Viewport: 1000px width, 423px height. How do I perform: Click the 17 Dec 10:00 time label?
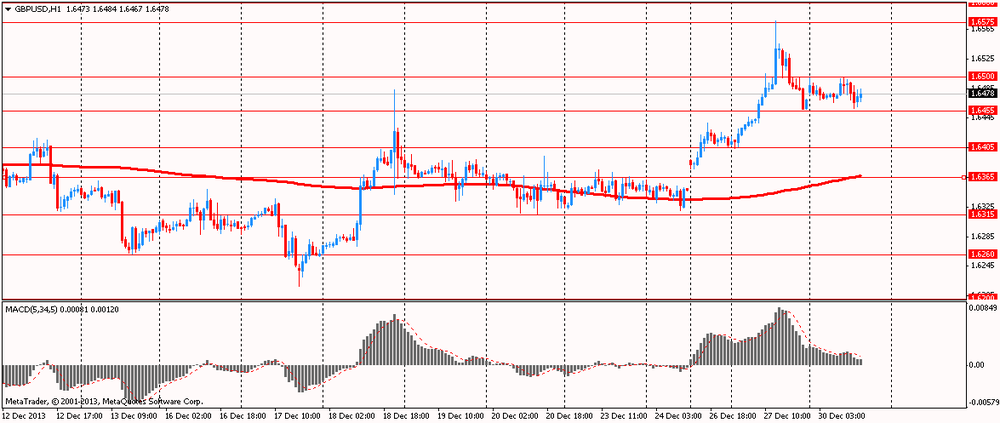[297, 415]
